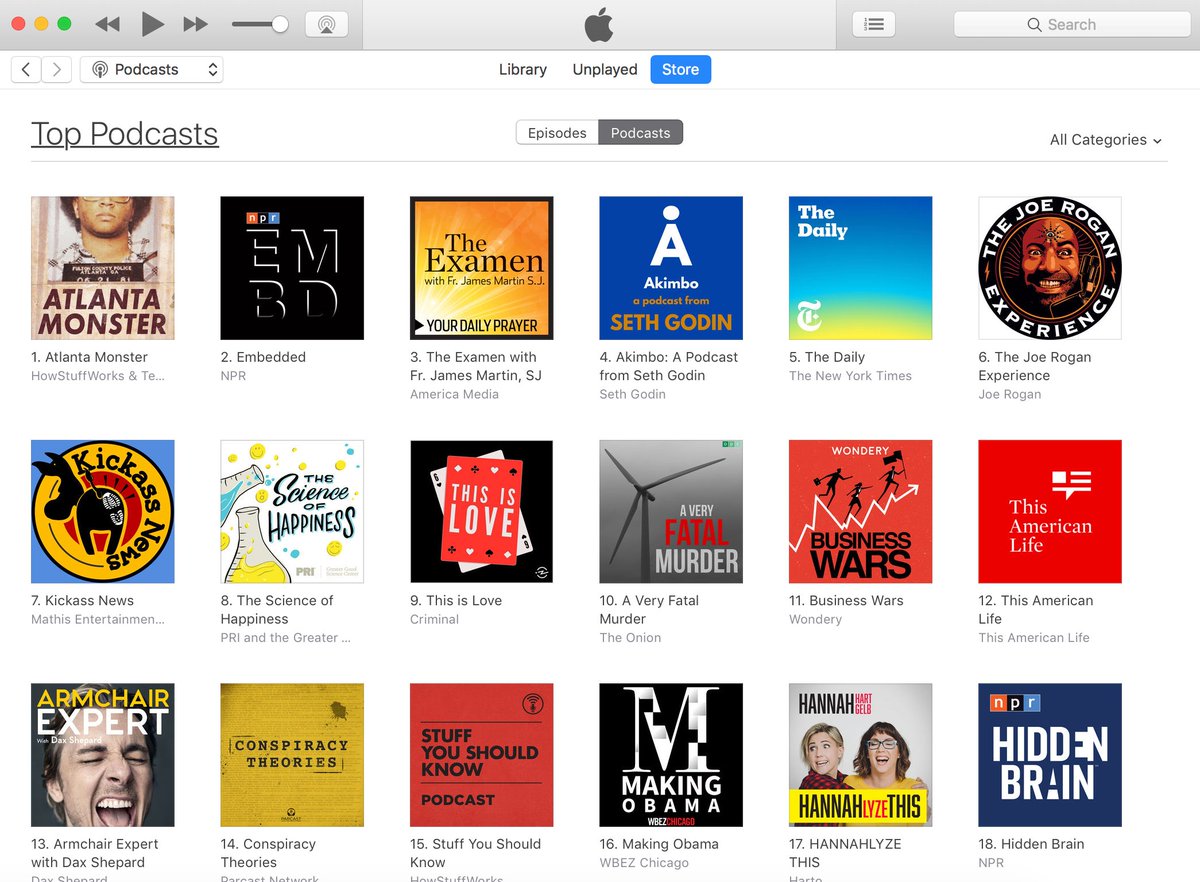This screenshot has height=882, width=1200.
Task: Click the fast-forward playback button
Action: point(196,24)
